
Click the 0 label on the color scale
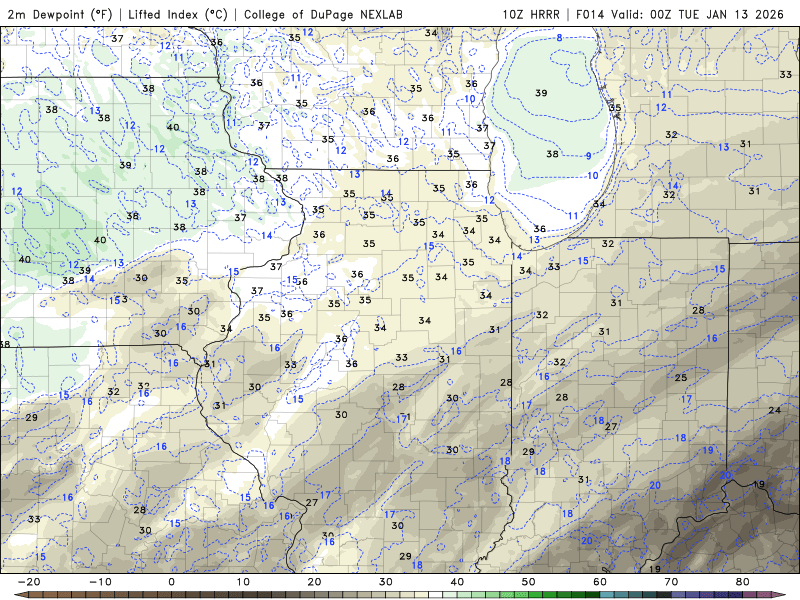171,582
